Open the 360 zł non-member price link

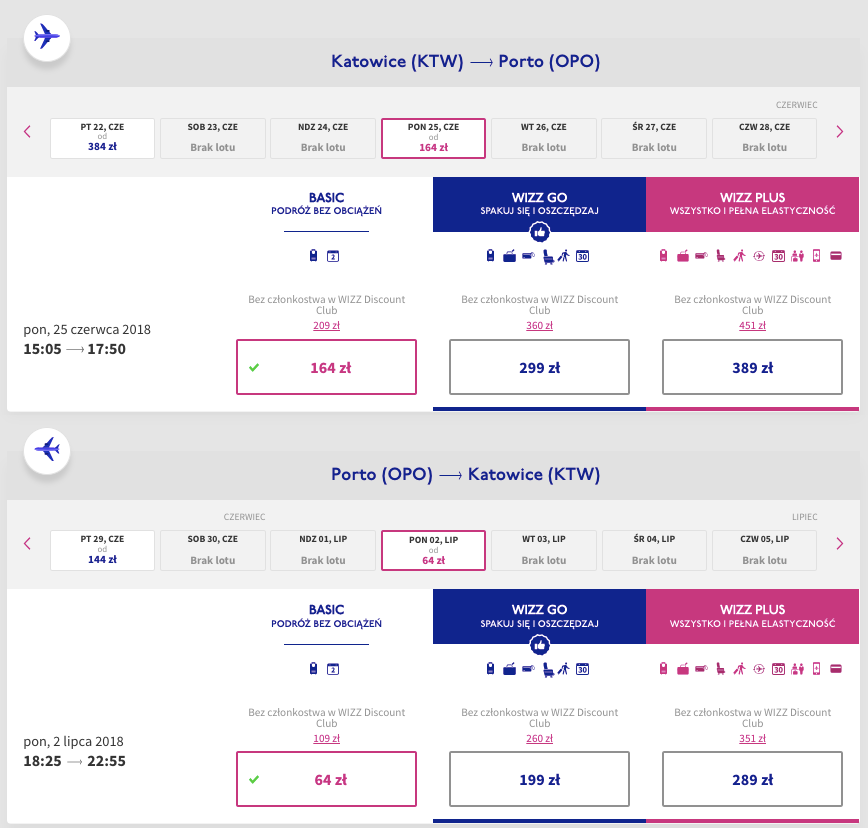pos(540,325)
